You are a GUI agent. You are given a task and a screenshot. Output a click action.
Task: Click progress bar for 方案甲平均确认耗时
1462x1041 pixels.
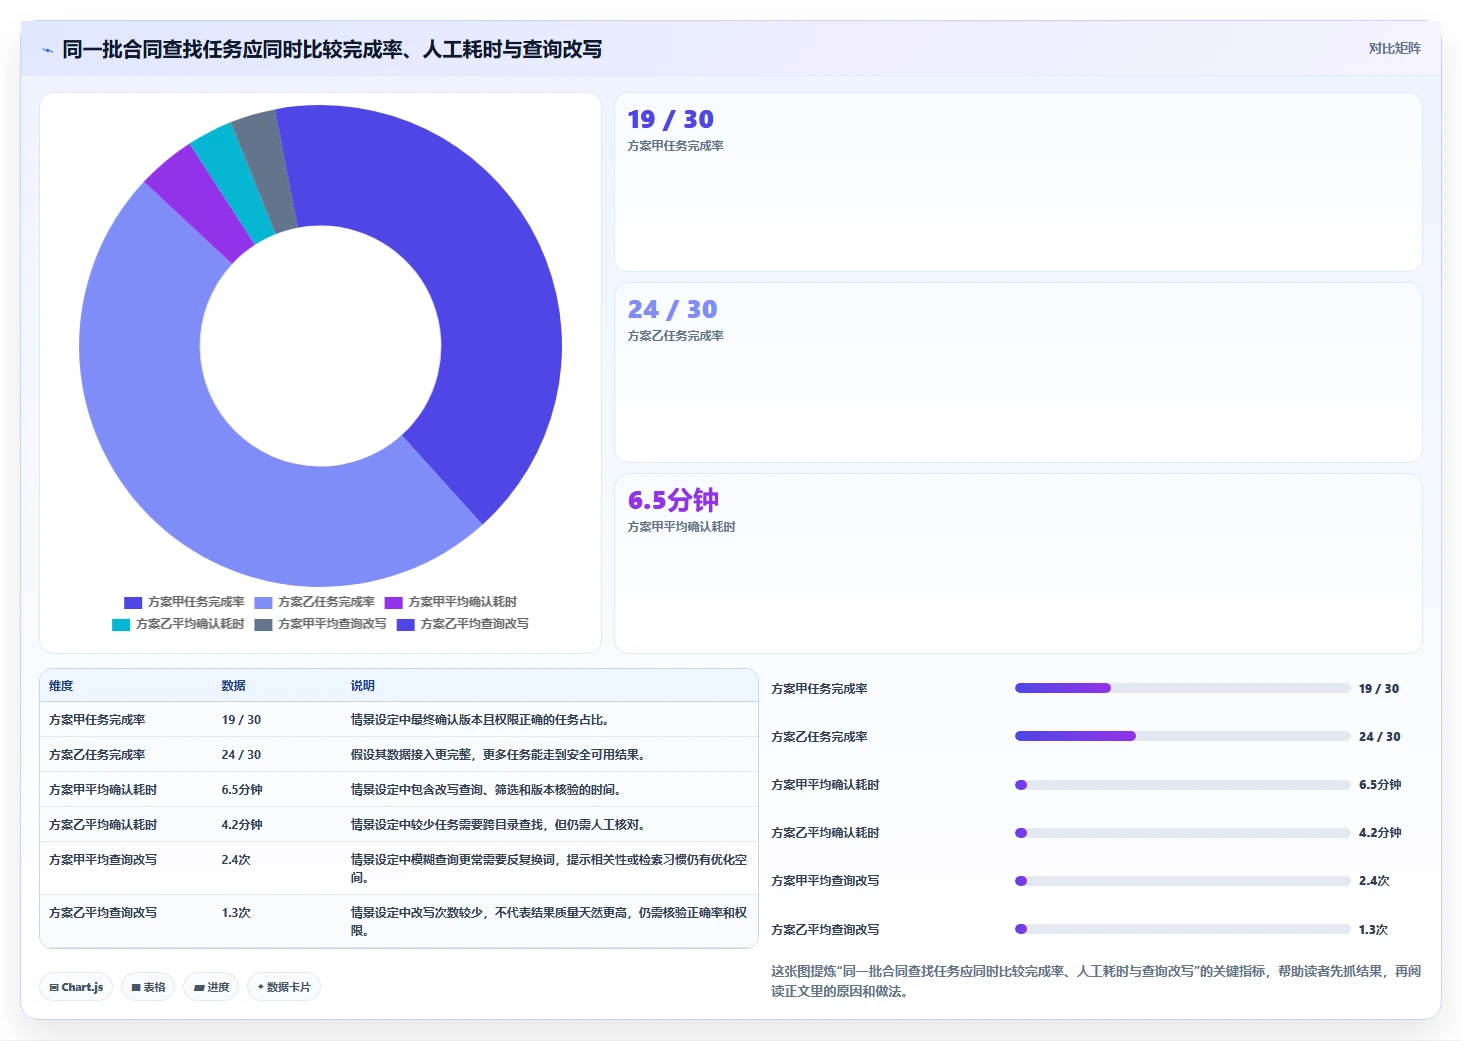1182,785
